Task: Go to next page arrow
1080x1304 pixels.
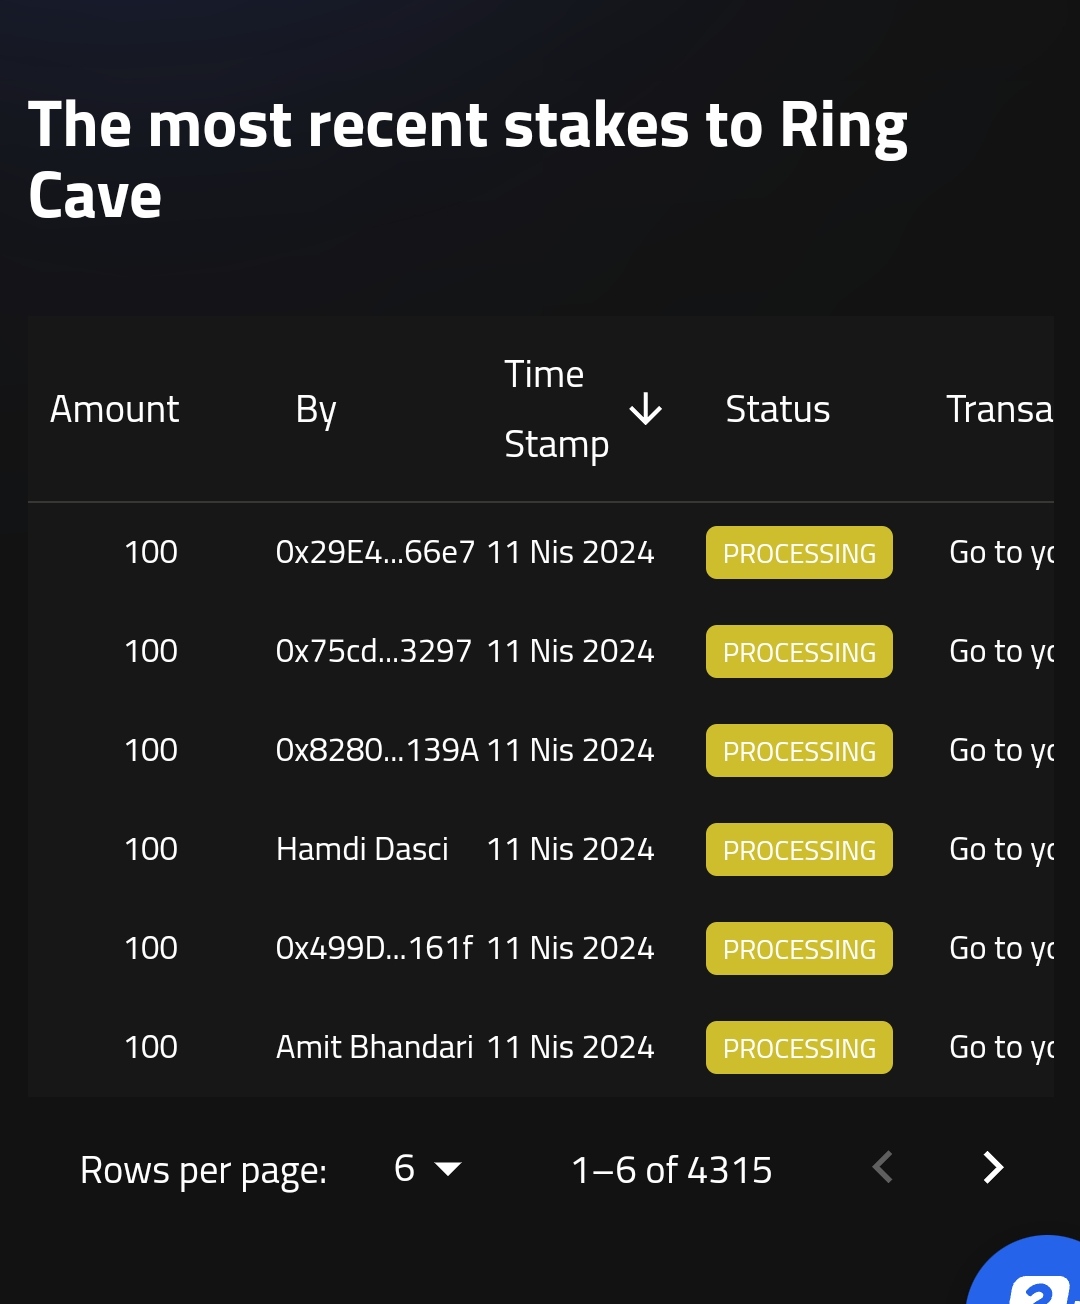Action: pos(992,1167)
